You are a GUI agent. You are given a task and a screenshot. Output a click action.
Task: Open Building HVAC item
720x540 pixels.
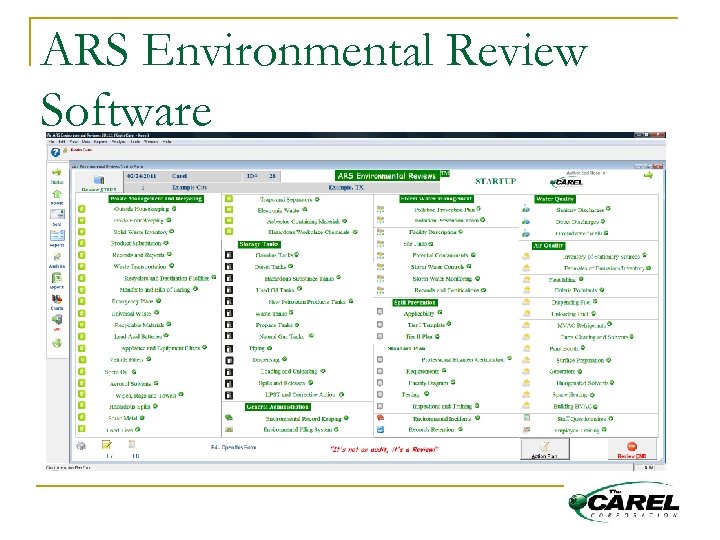pyautogui.click(x=573, y=406)
